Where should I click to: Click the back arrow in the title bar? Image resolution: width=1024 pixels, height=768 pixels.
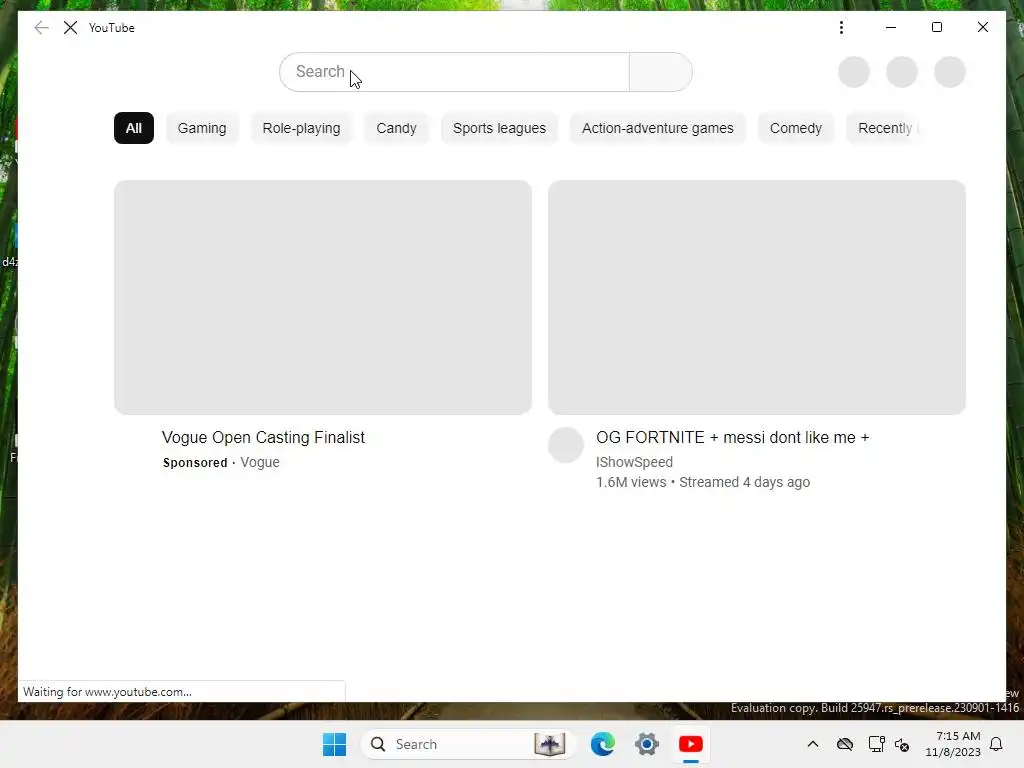pos(41,27)
